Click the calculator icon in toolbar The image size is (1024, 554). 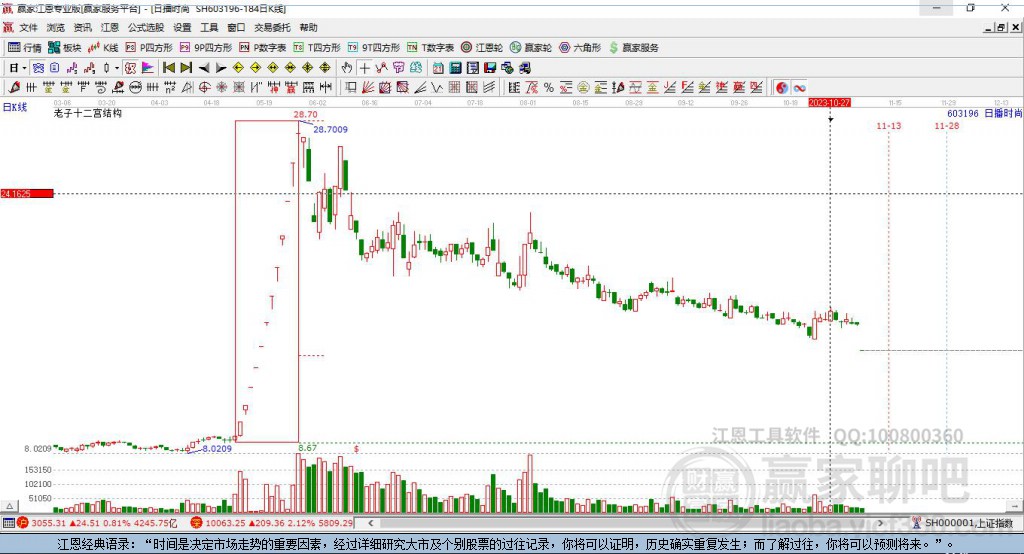[x=455, y=68]
